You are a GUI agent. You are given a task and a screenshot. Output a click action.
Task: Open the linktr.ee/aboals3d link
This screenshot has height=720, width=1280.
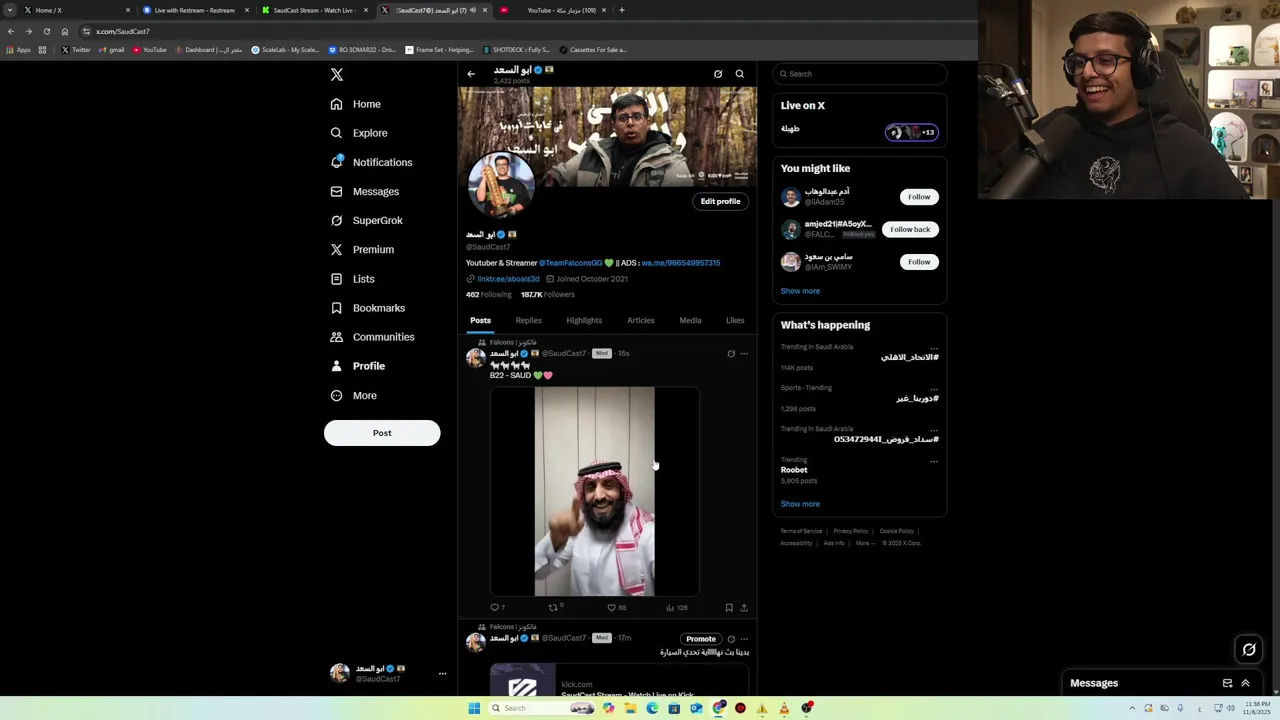tap(508, 279)
